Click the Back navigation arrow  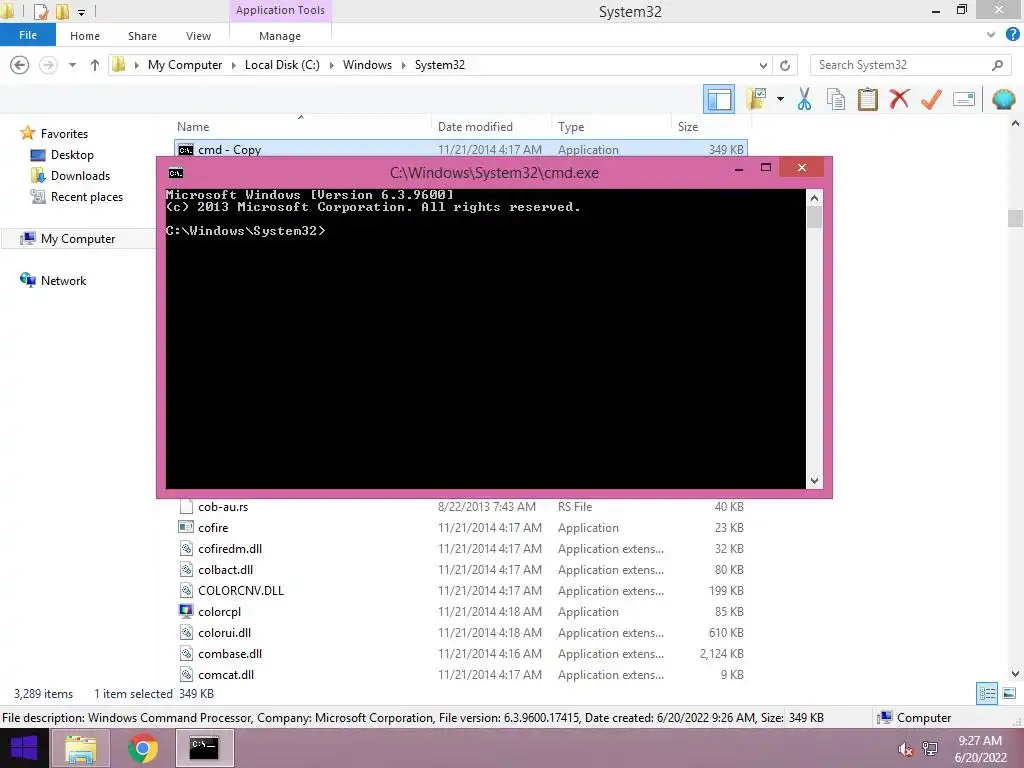pyautogui.click(x=20, y=65)
